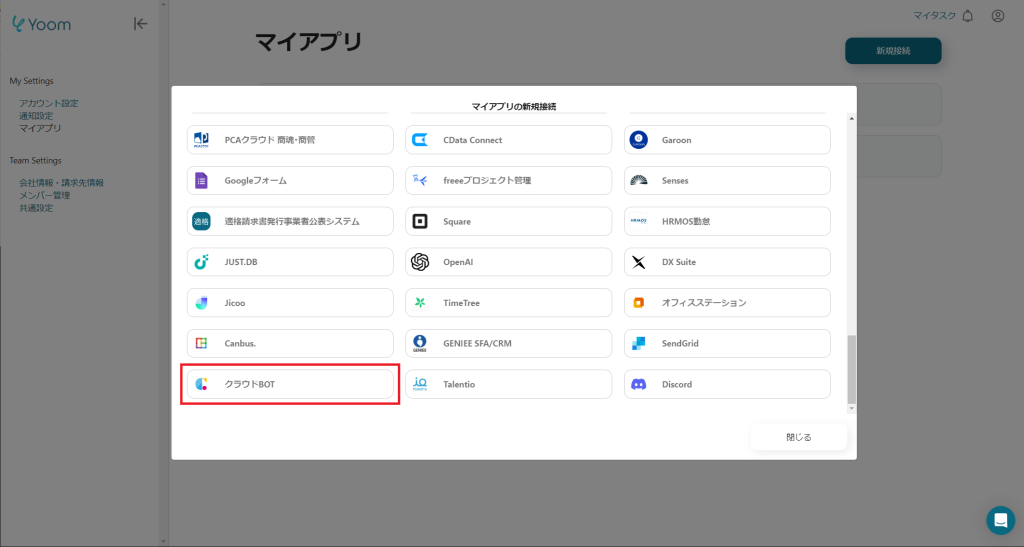Select the HRMOS勤怠 label
Image resolution: width=1024 pixels, height=547 pixels.
pos(686,221)
